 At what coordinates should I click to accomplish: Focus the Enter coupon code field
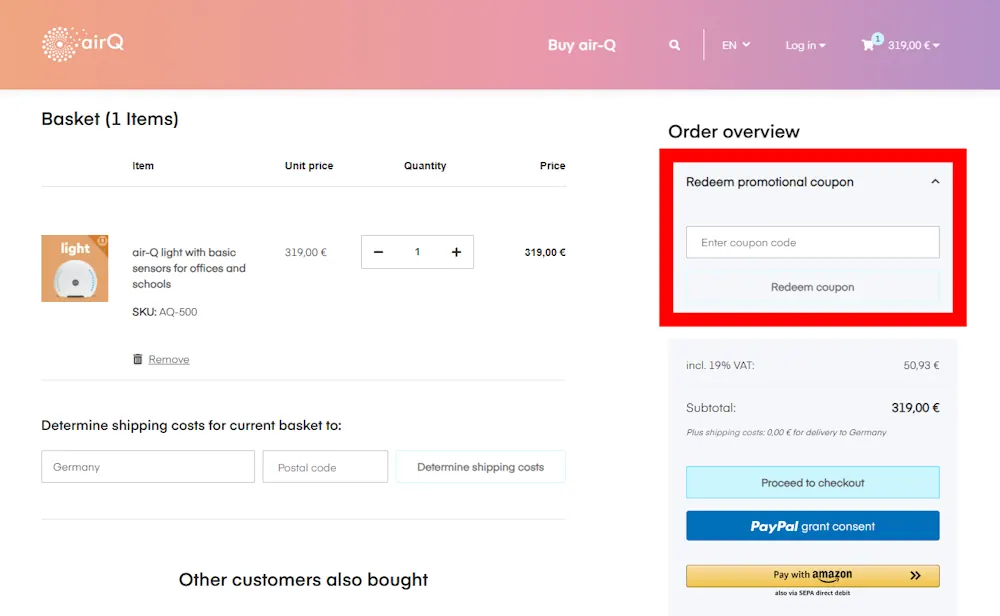point(812,242)
